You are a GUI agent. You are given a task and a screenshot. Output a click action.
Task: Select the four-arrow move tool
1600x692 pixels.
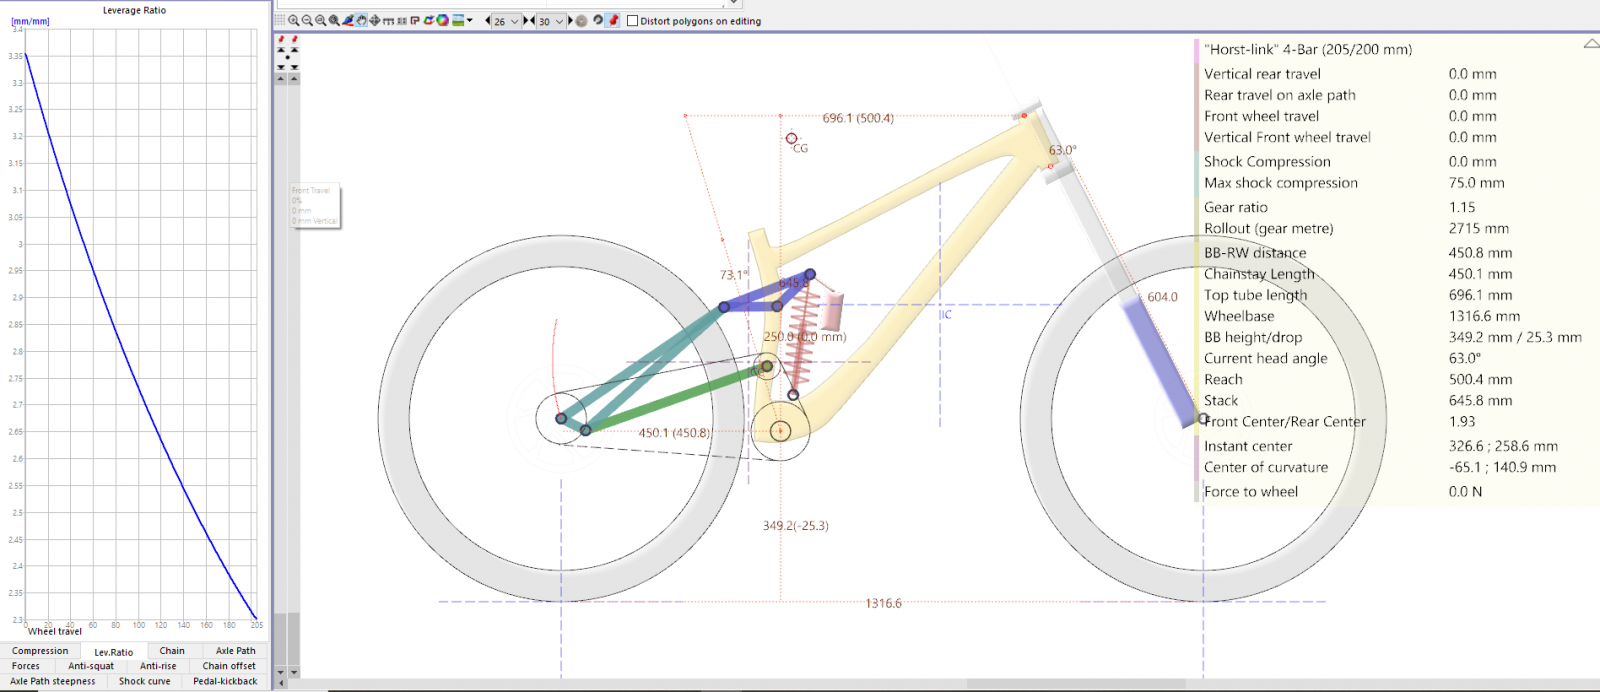(375, 20)
